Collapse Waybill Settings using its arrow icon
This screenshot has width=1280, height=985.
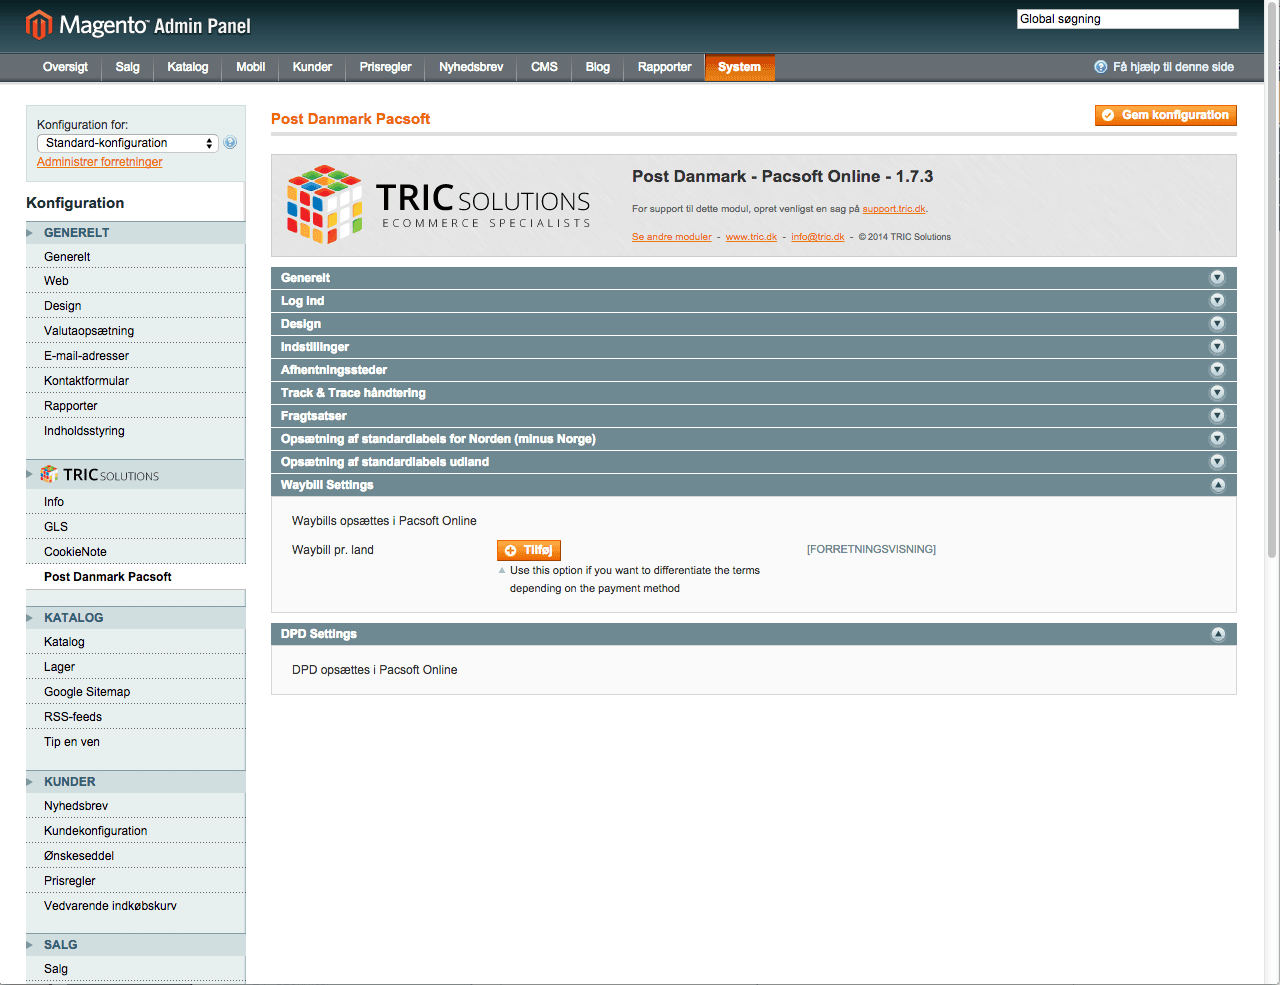pos(1217,485)
